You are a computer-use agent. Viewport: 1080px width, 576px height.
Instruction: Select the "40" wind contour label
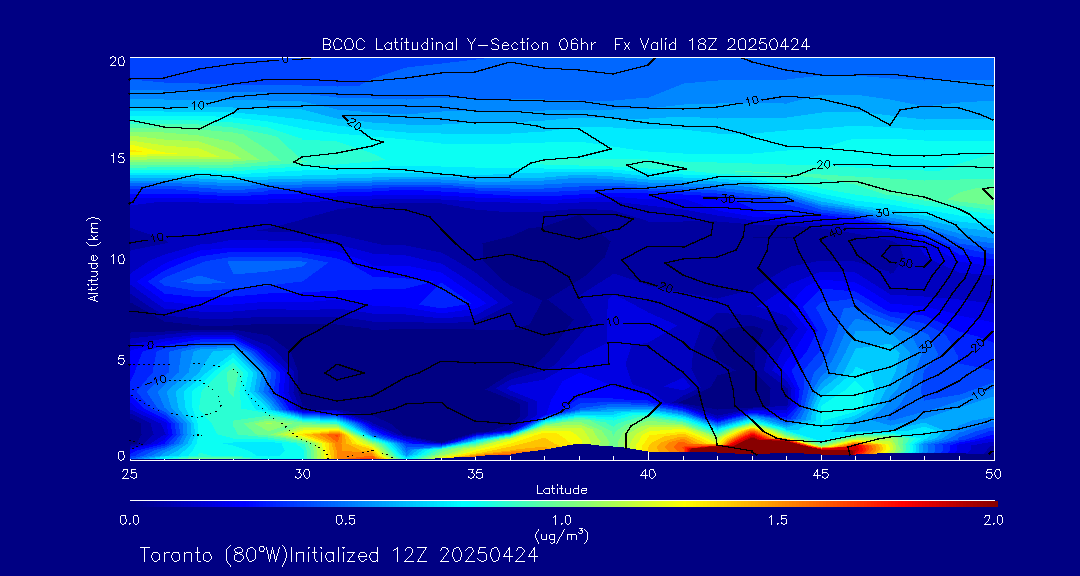[x=835, y=233]
